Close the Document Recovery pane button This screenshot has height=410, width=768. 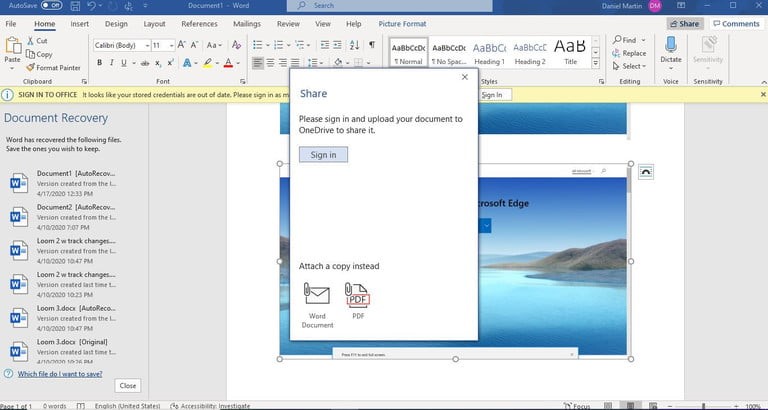[x=128, y=386]
